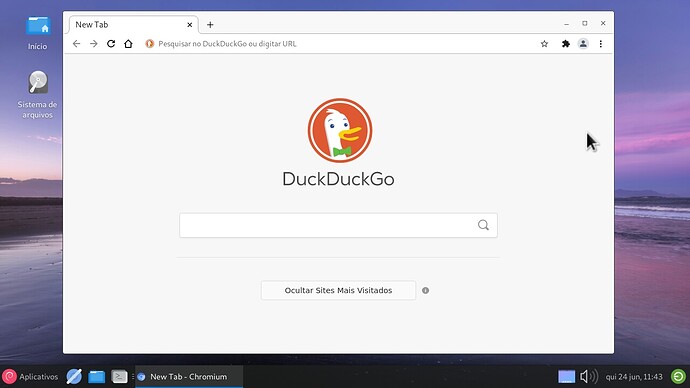
Task: Click the green logout icon in panel
Action: pos(678,377)
